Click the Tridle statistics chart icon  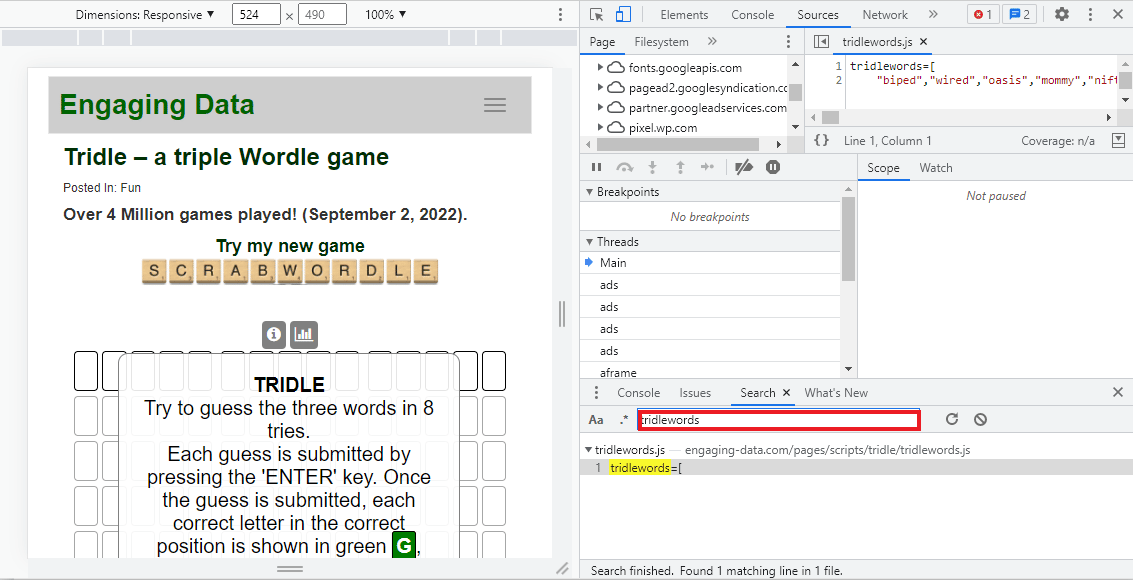pos(304,334)
